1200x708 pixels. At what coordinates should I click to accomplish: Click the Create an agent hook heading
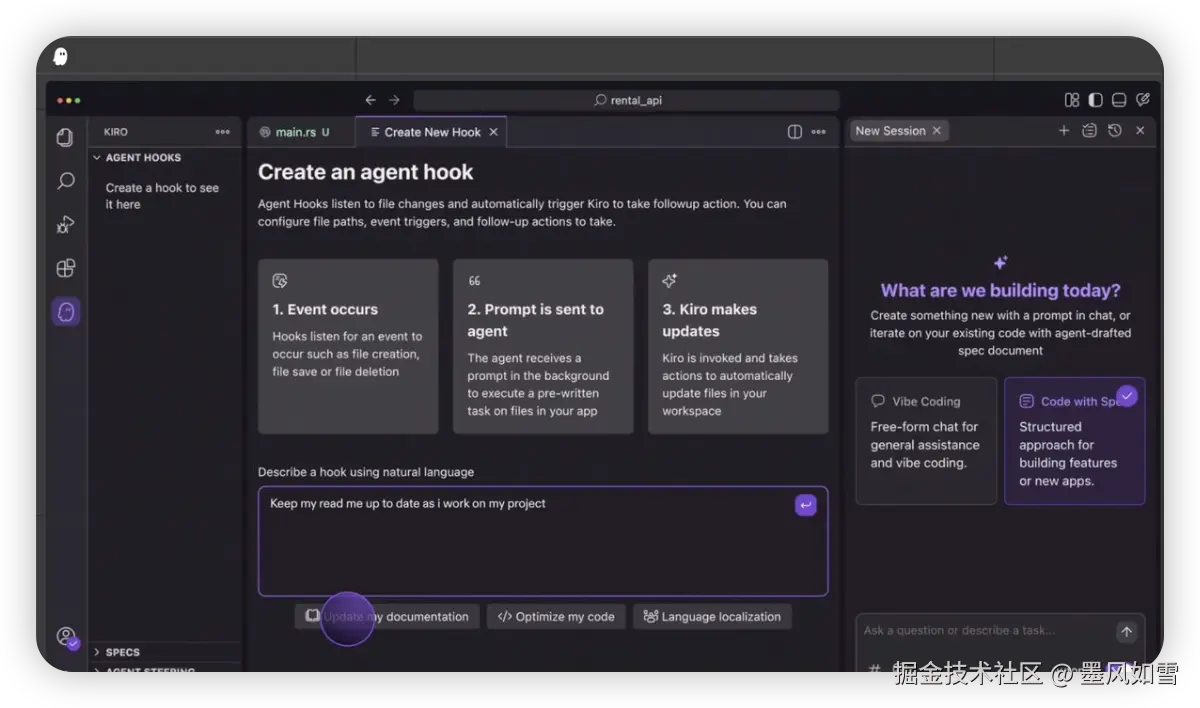click(366, 172)
